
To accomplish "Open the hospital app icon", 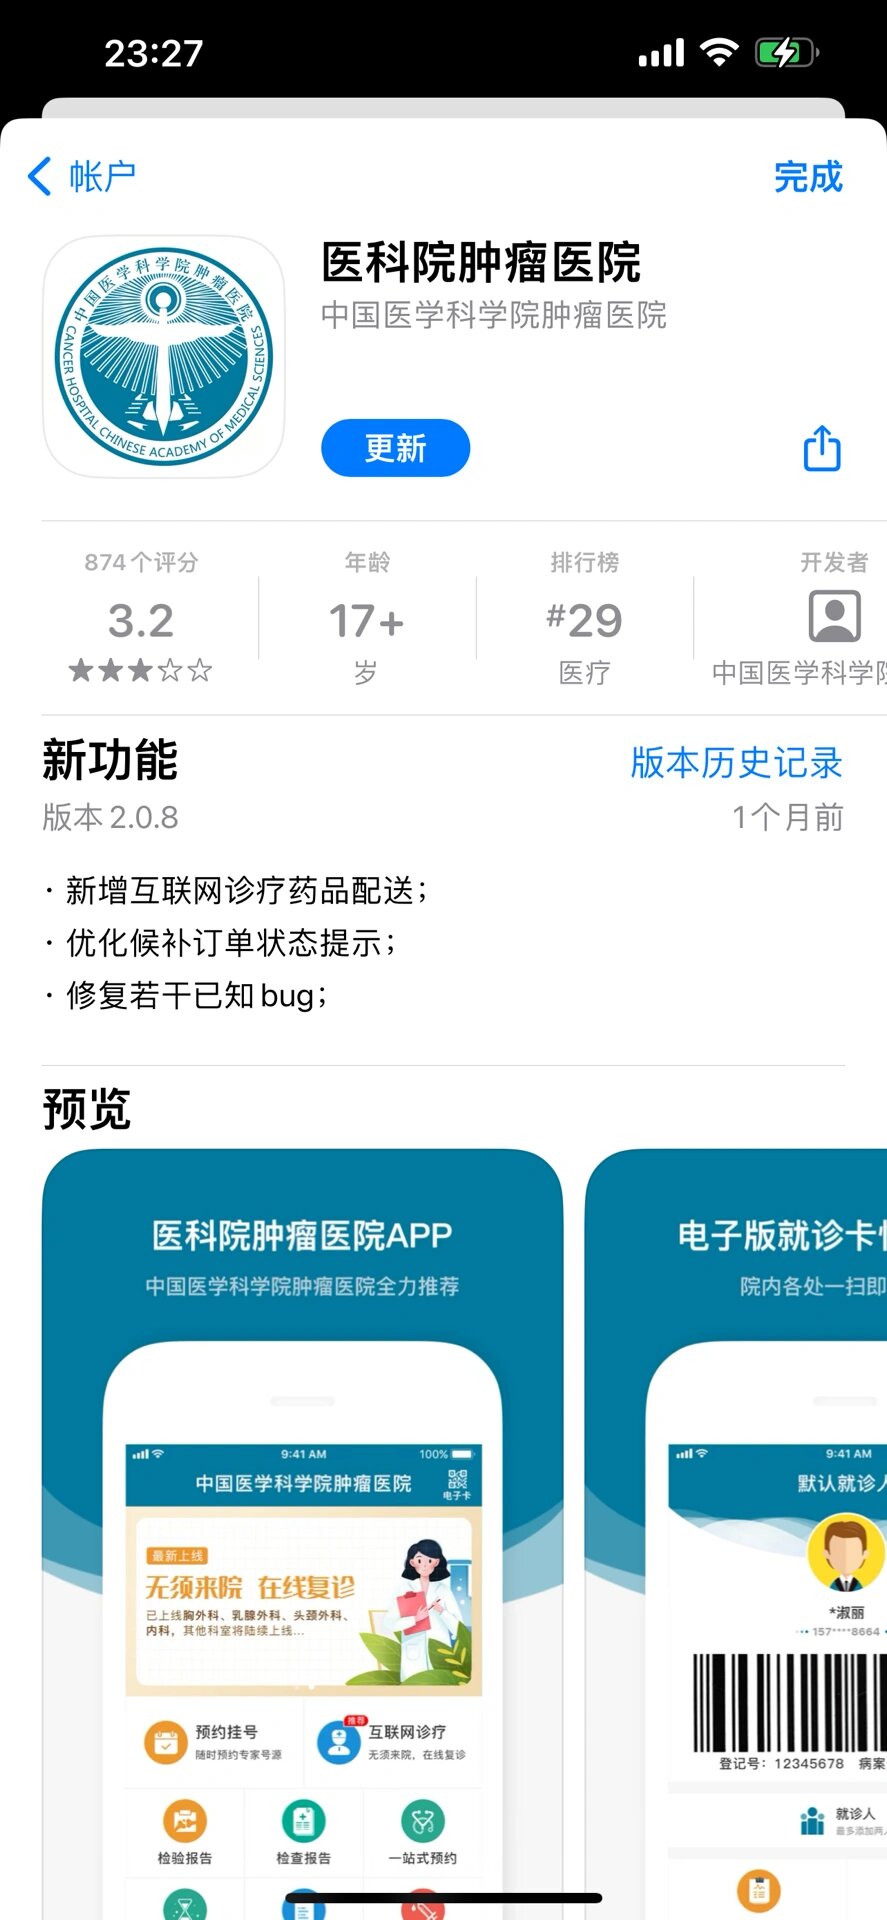I will tap(164, 357).
